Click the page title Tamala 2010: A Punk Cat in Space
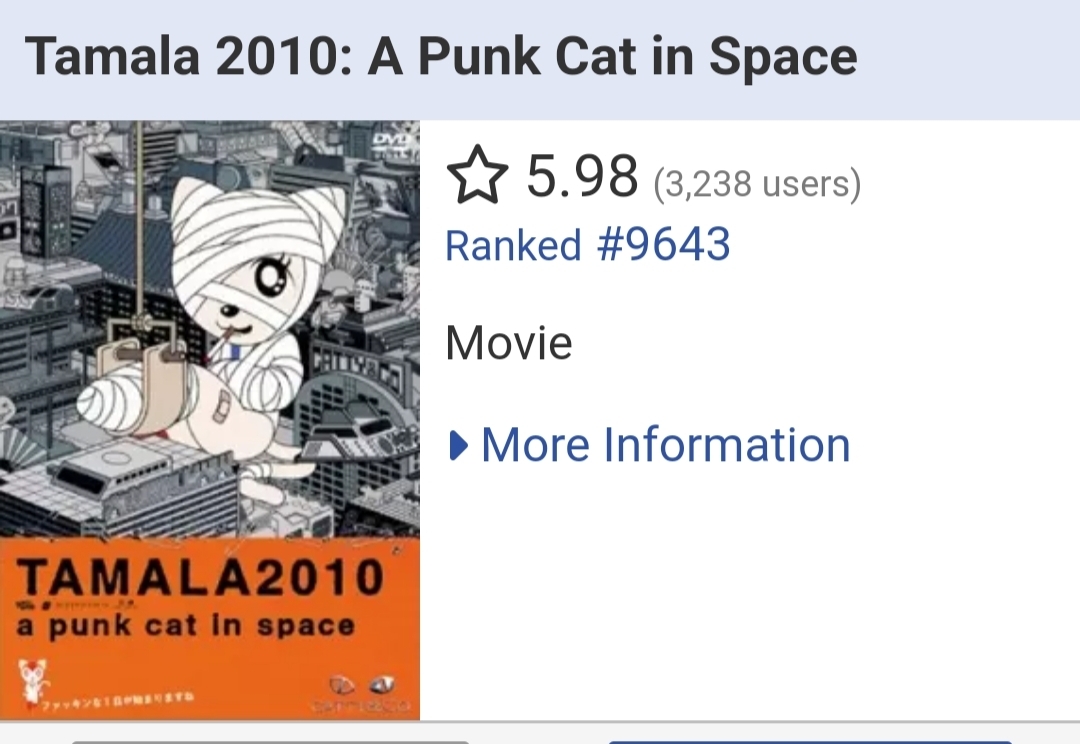1080x744 pixels. (441, 57)
